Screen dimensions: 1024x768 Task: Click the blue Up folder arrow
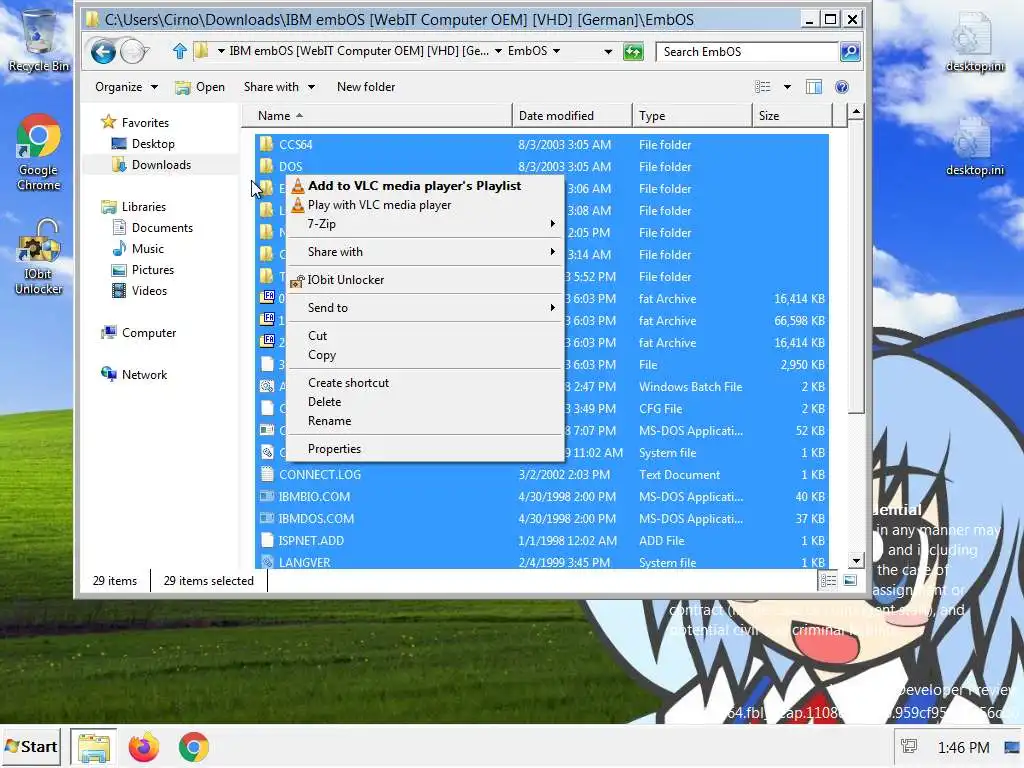coord(180,51)
